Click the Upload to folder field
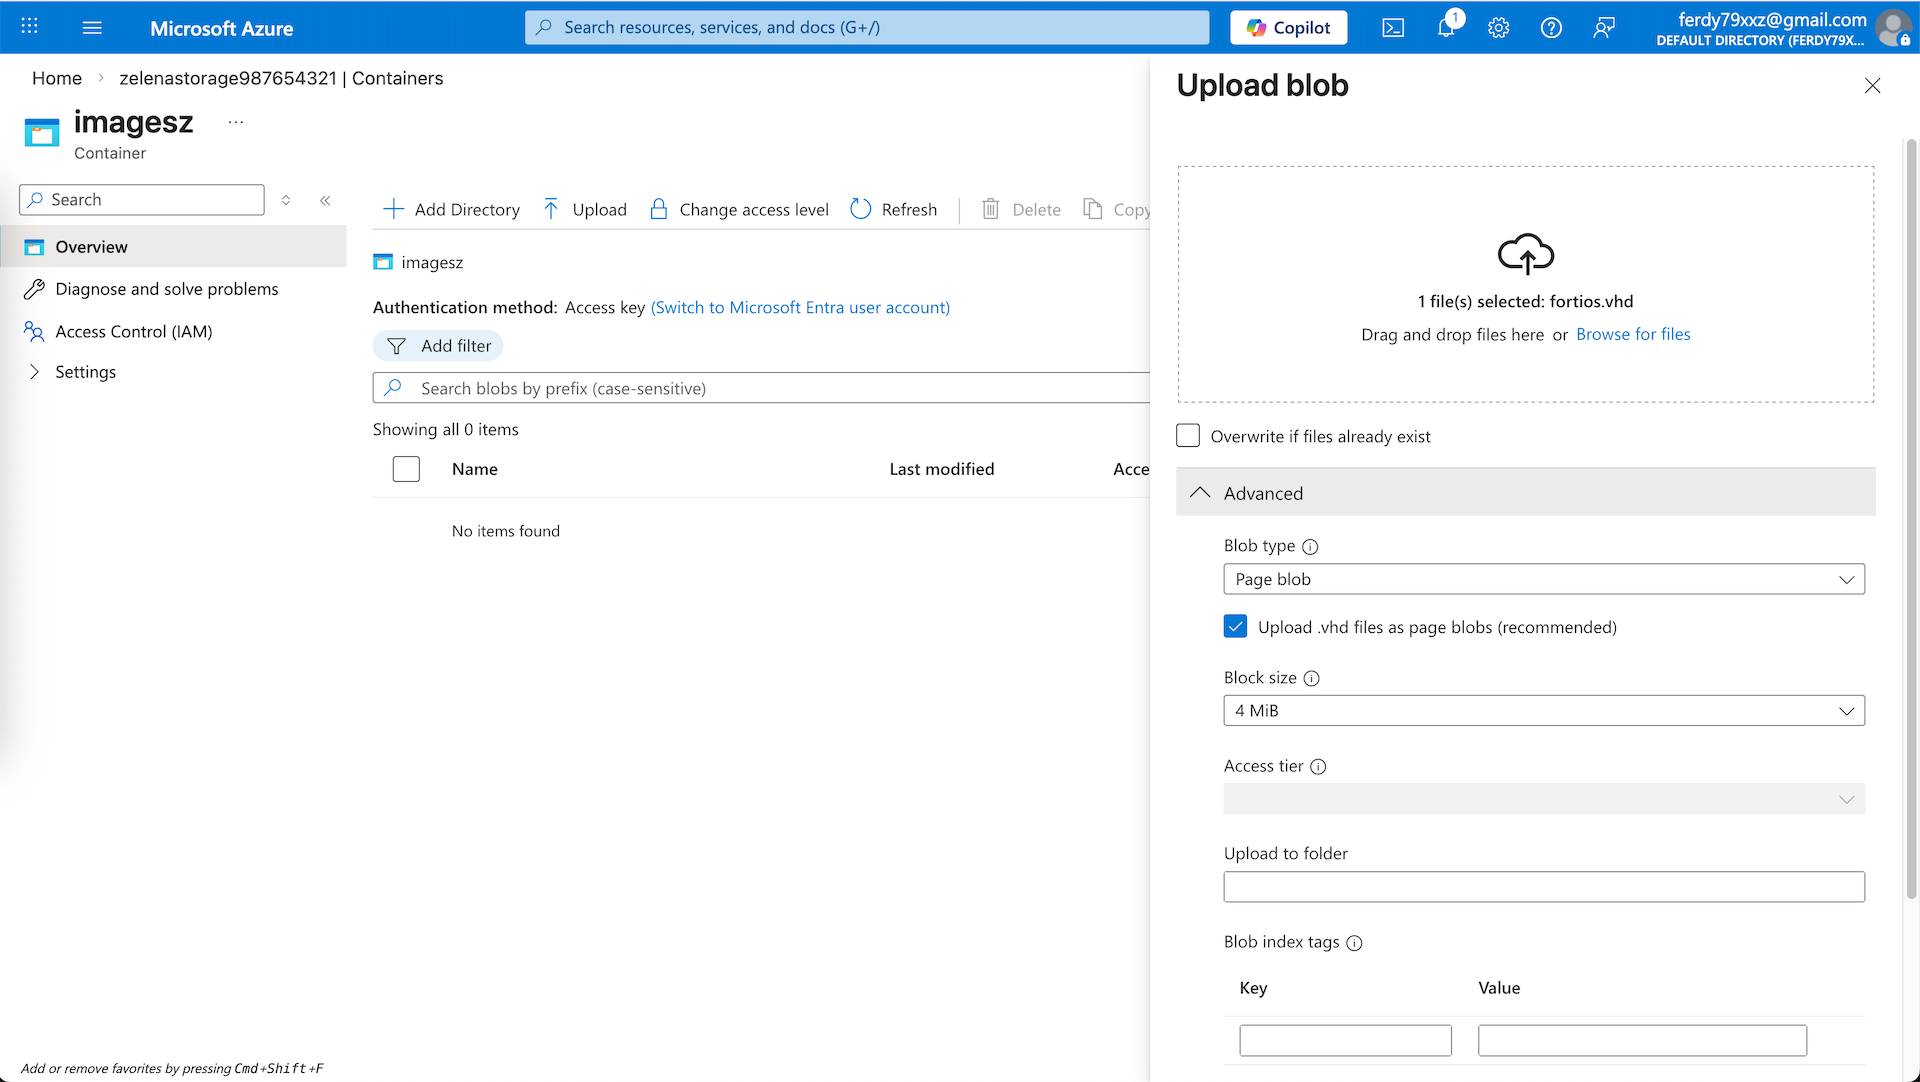Viewport: 1920px width, 1082px height. tap(1543, 887)
